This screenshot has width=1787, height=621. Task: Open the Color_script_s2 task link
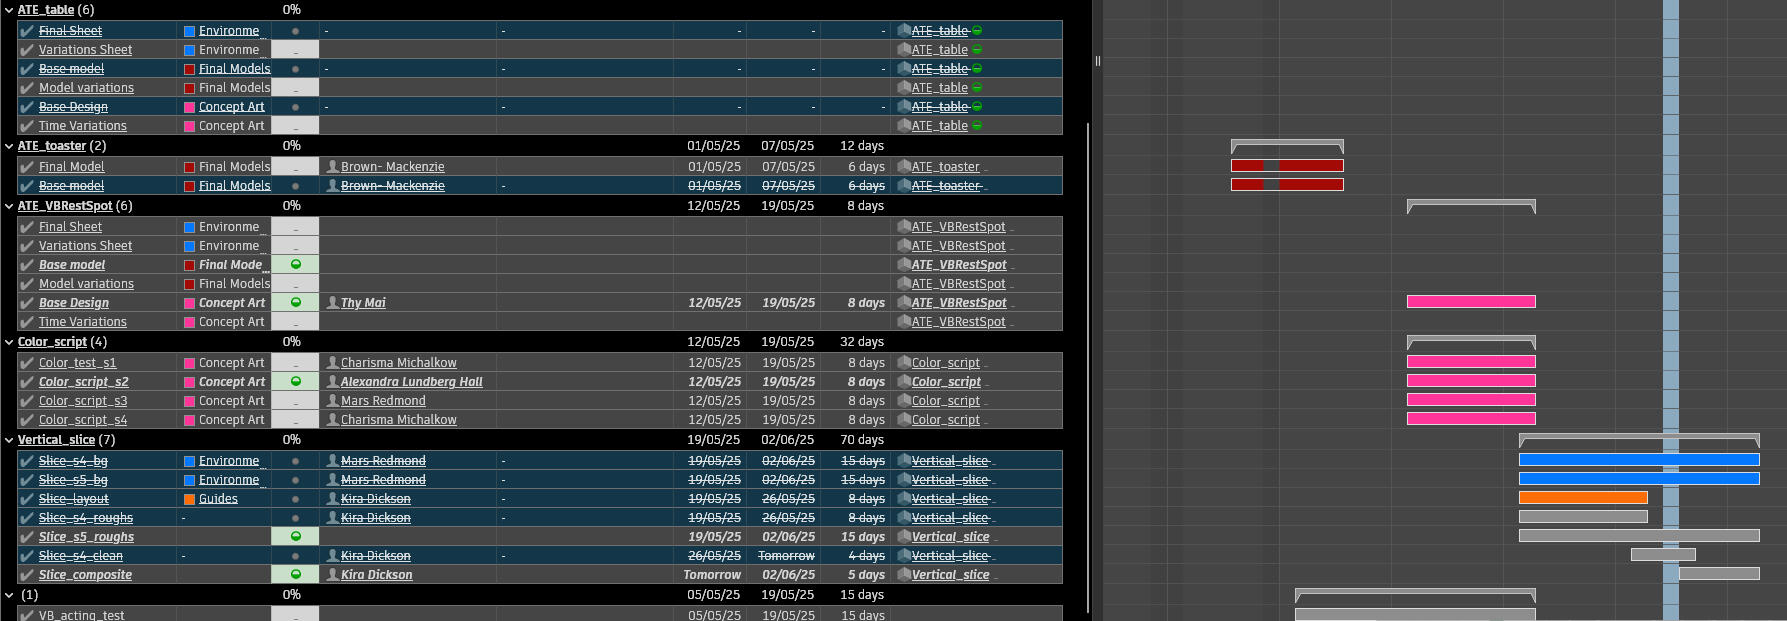[x=84, y=382]
